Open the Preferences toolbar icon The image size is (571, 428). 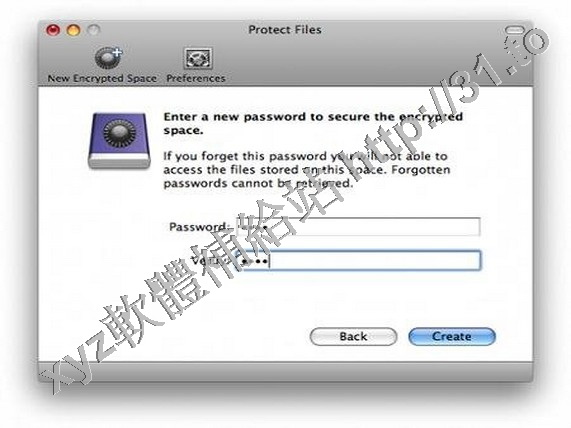pos(198,58)
